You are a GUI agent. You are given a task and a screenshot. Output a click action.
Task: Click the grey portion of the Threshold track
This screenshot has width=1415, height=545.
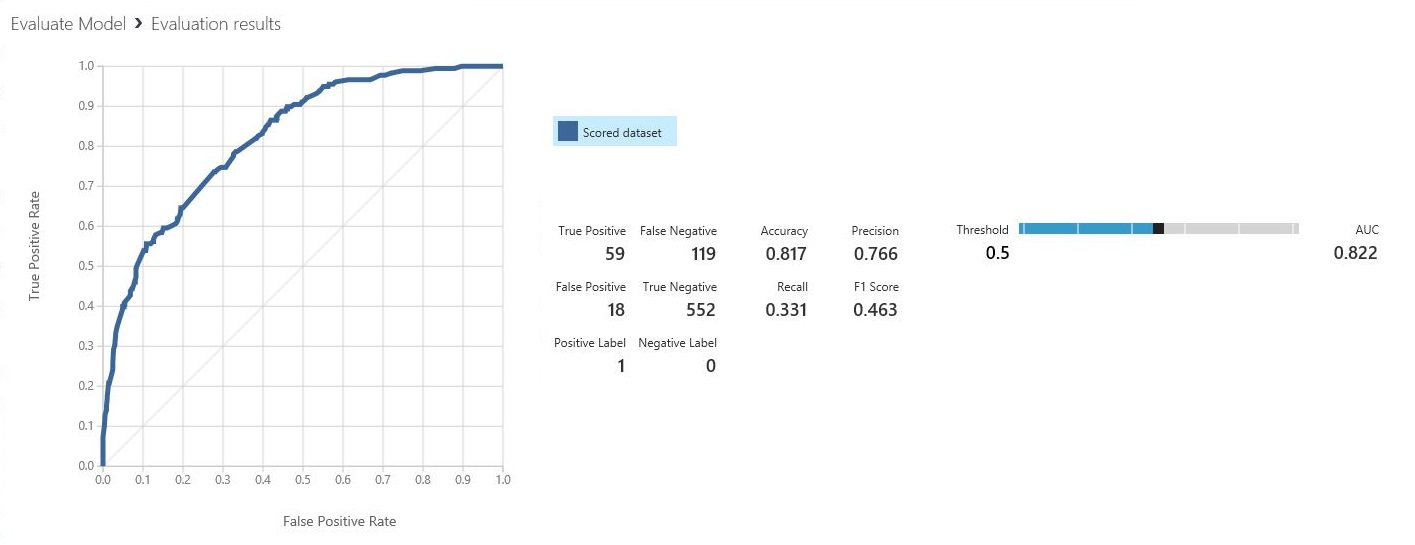point(1230,229)
